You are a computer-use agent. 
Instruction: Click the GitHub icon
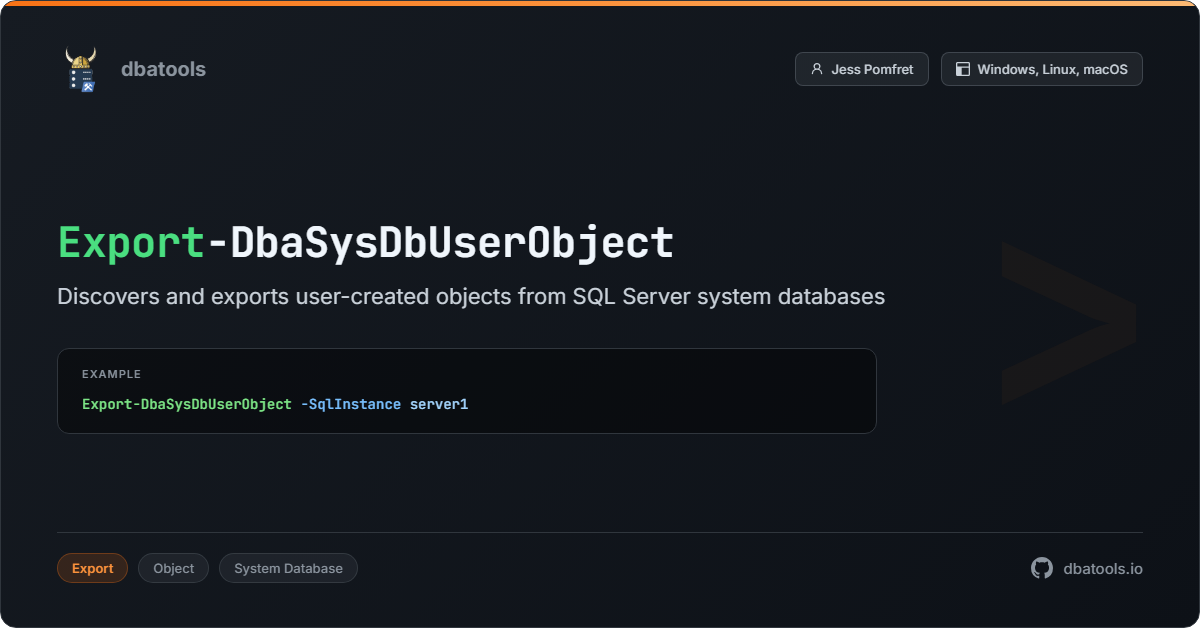tap(1042, 568)
